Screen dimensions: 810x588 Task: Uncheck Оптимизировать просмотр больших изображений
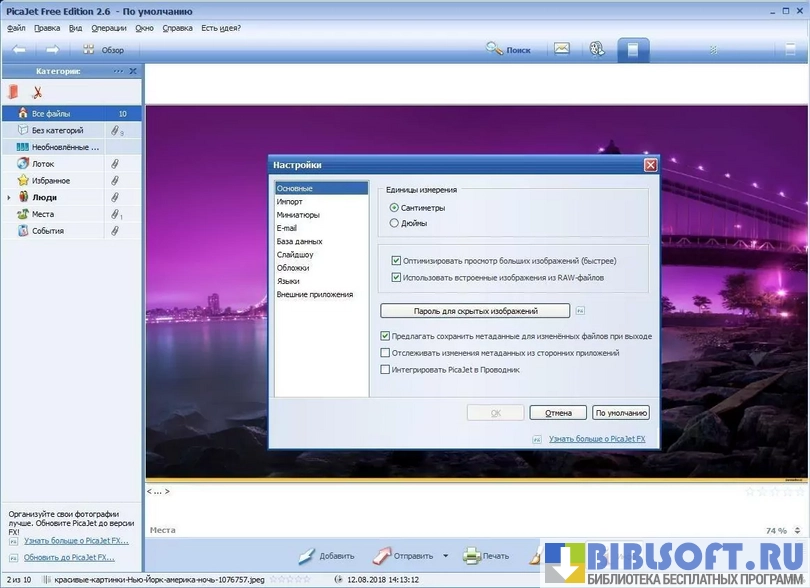pos(396,261)
